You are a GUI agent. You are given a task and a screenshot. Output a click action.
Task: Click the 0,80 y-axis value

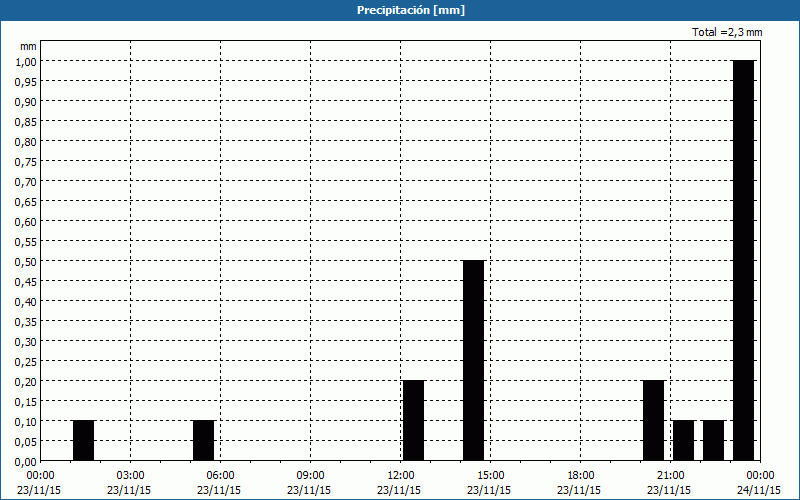click(26, 141)
